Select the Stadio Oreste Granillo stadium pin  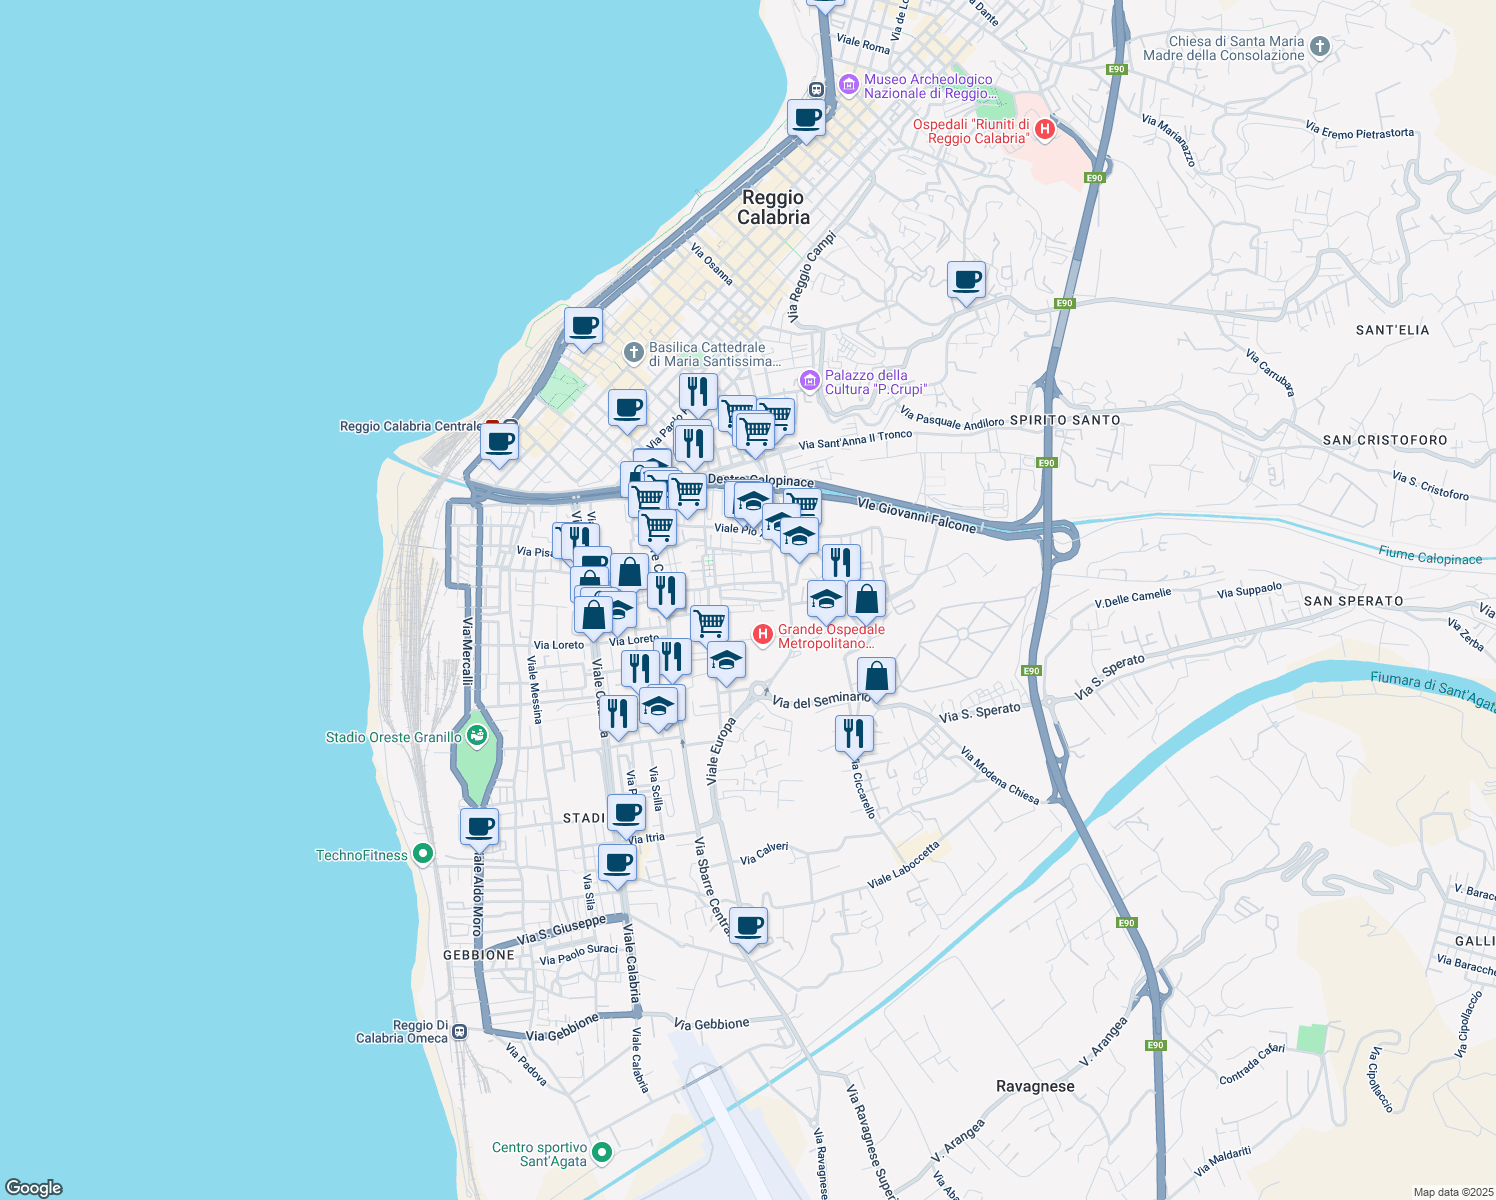(476, 737)
